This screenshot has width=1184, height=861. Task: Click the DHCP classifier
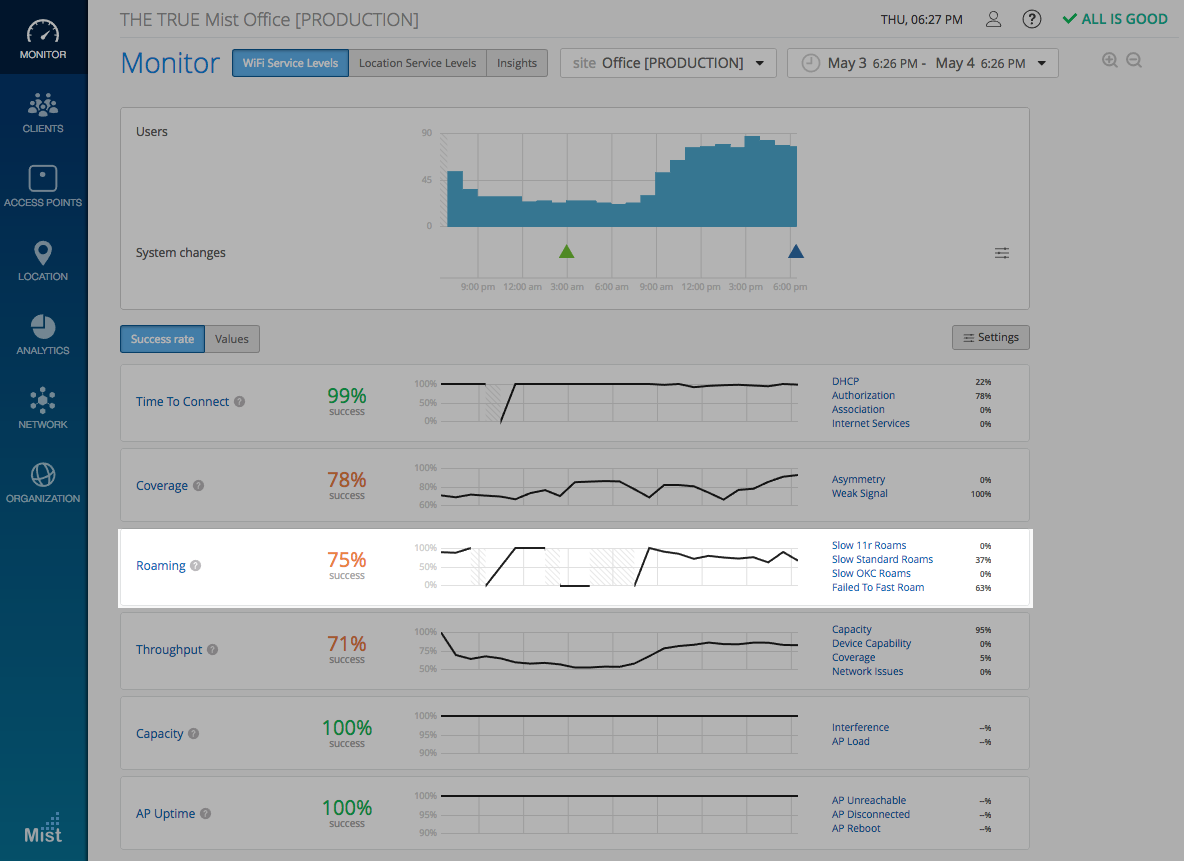coord(846,381)
